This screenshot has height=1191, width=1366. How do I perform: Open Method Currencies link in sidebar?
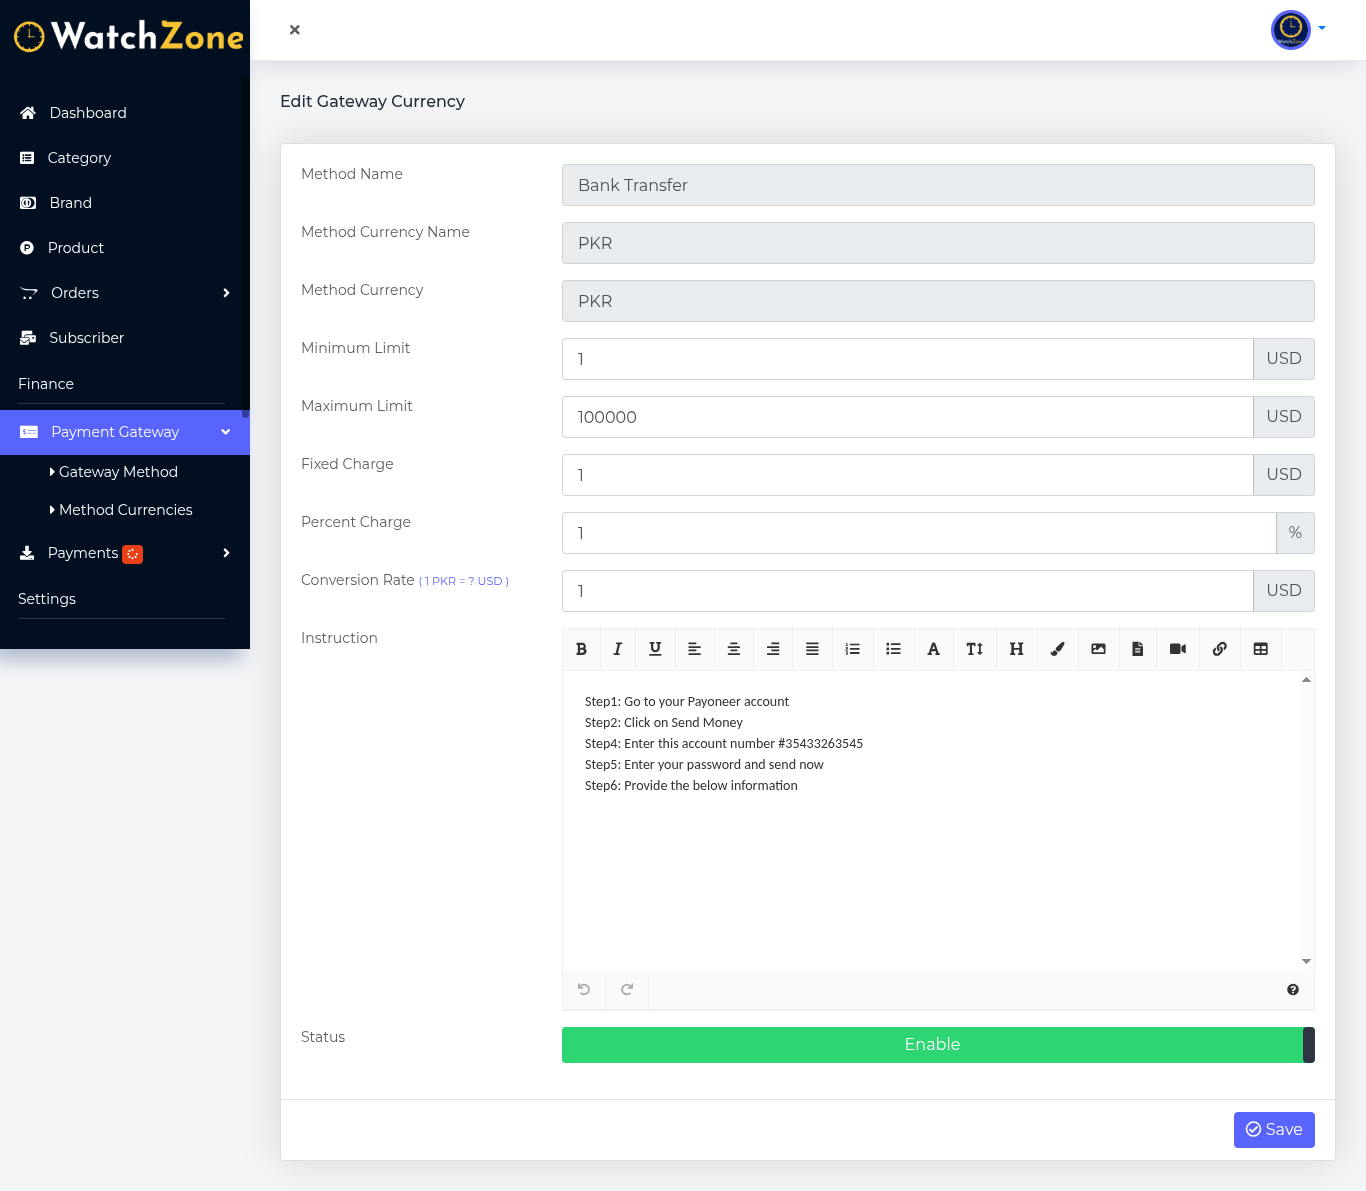pyautogui.click(x=125, y=510)
